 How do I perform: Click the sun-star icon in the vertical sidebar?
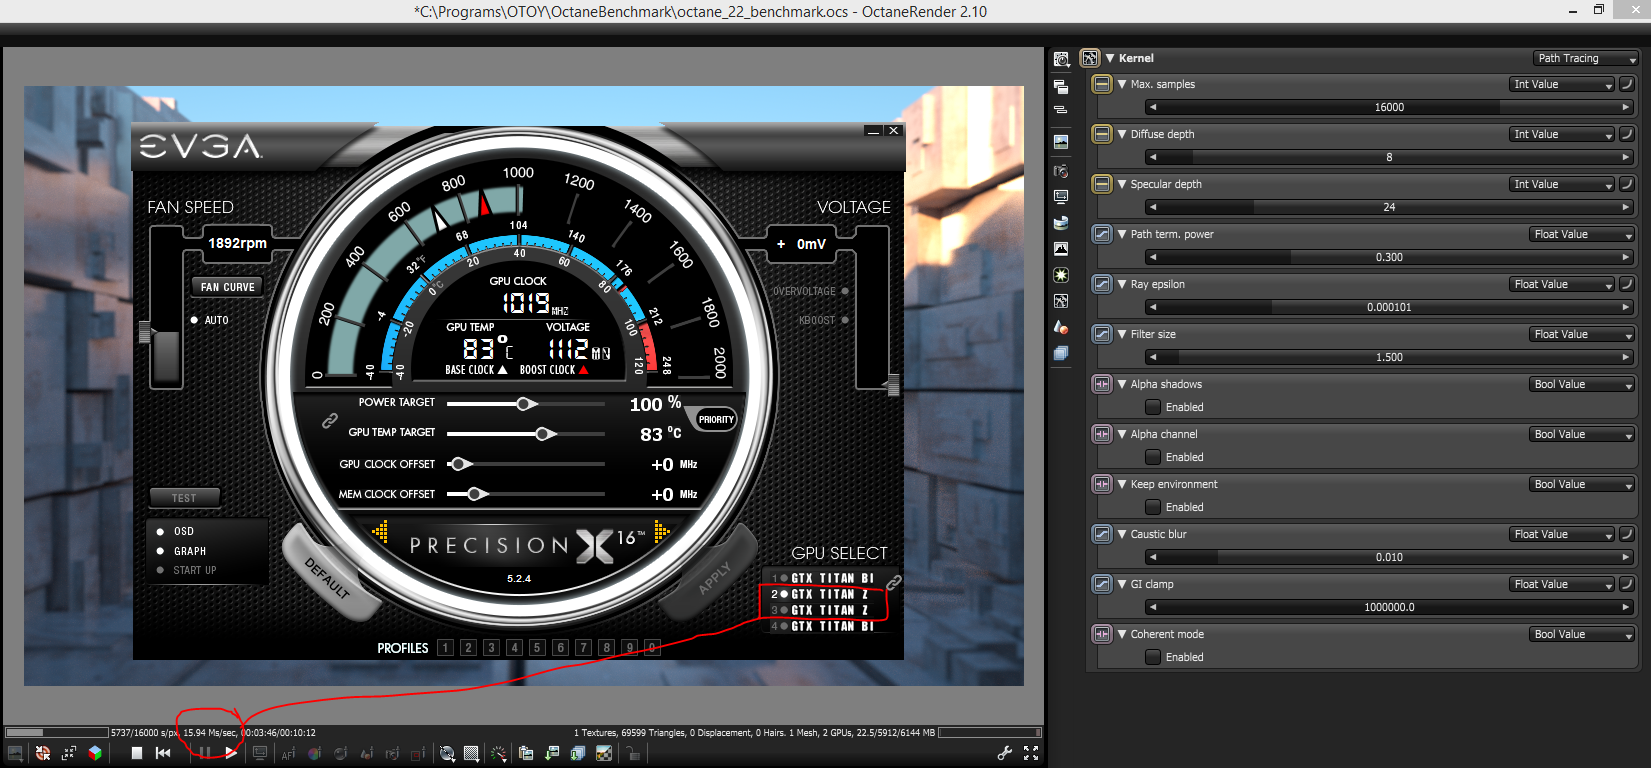1061,275
